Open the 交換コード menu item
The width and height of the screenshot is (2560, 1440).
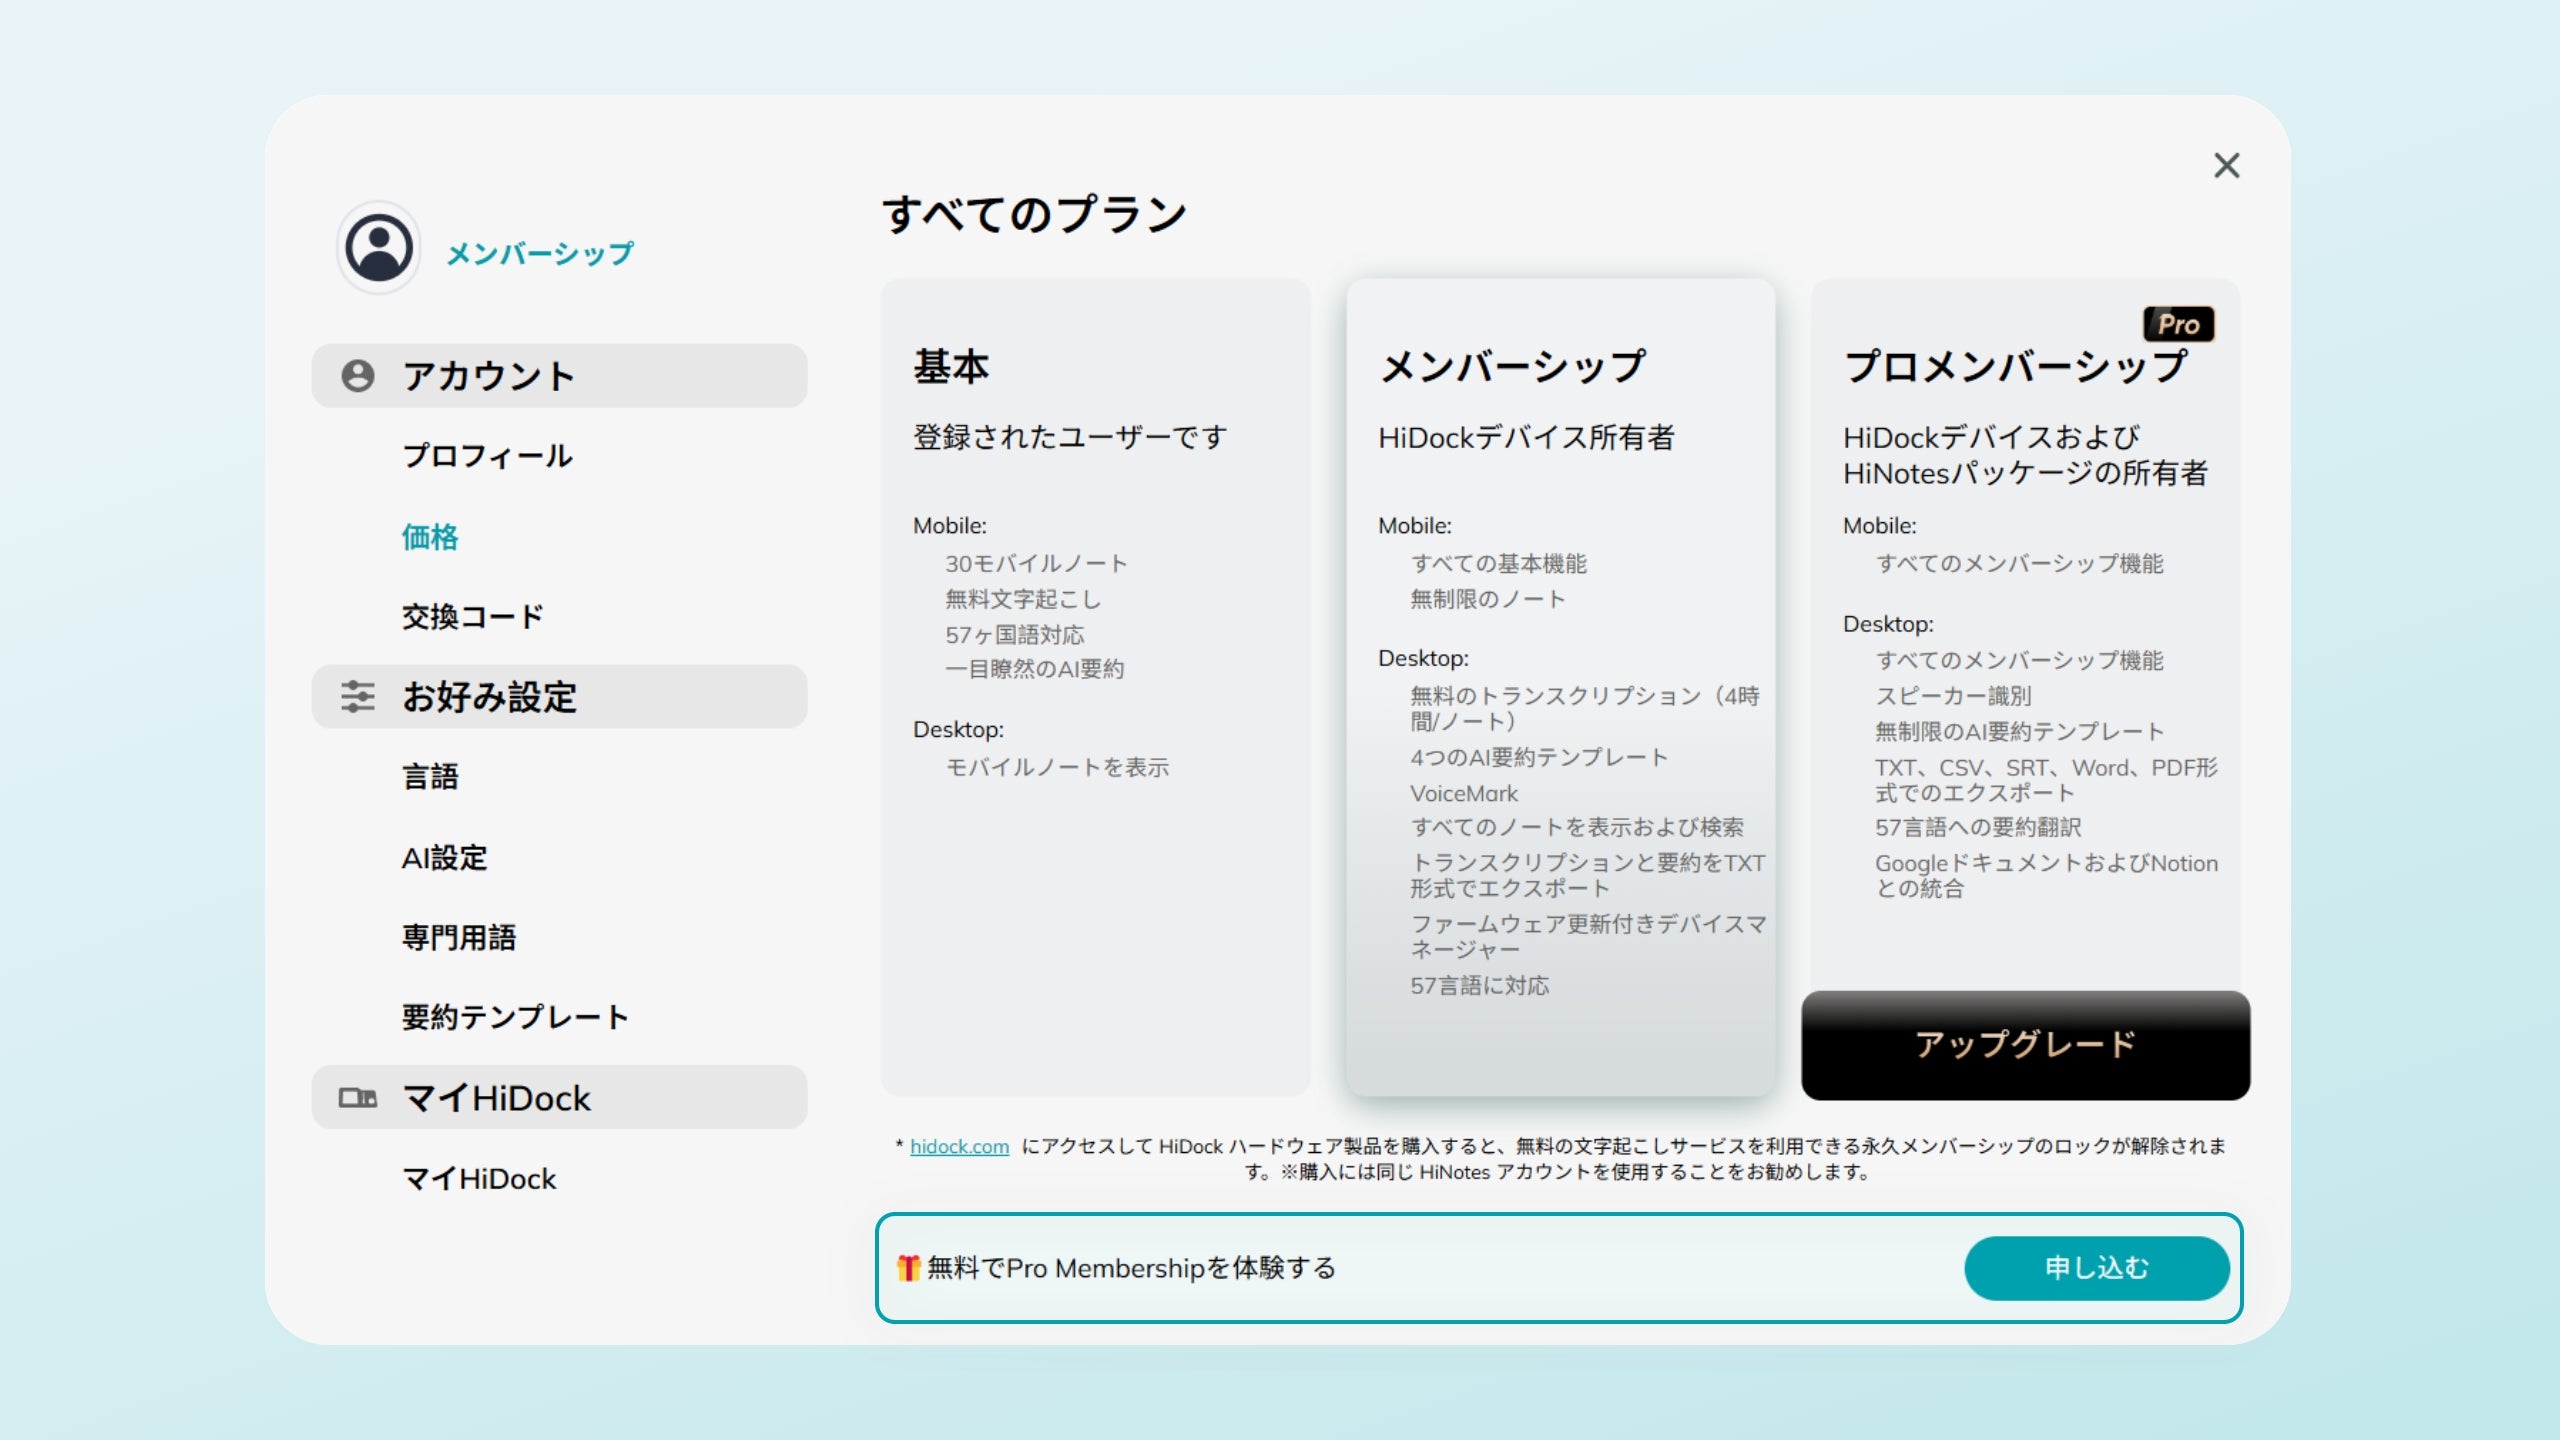(x=472, y=617)
